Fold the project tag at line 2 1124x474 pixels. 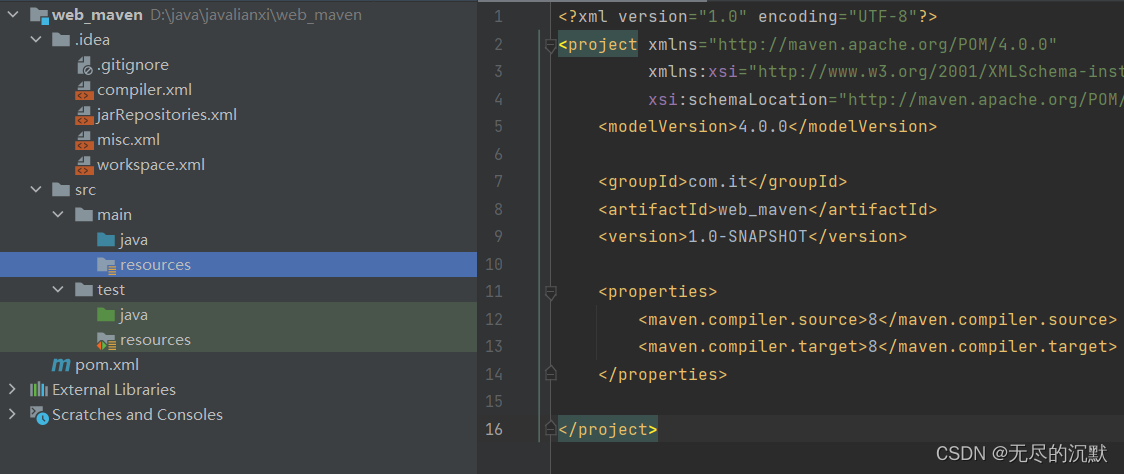(x=550, y=46)
